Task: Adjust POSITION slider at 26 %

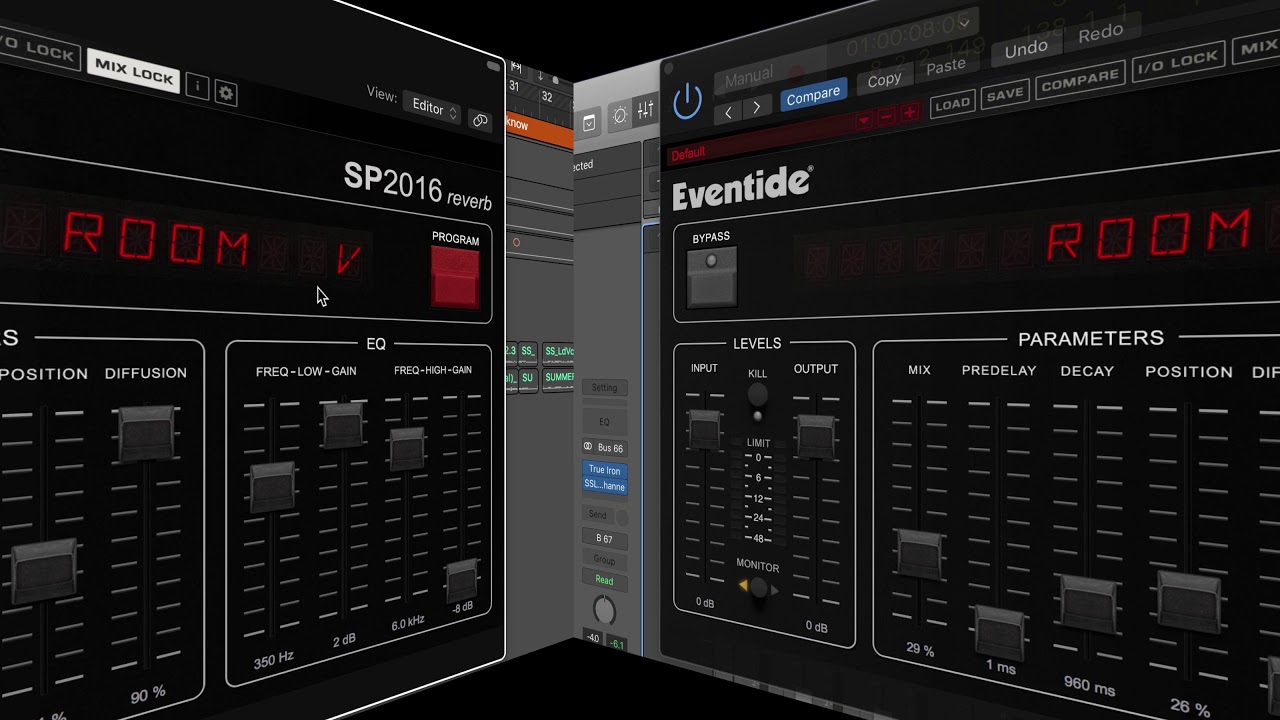Action: [1189, 601]
